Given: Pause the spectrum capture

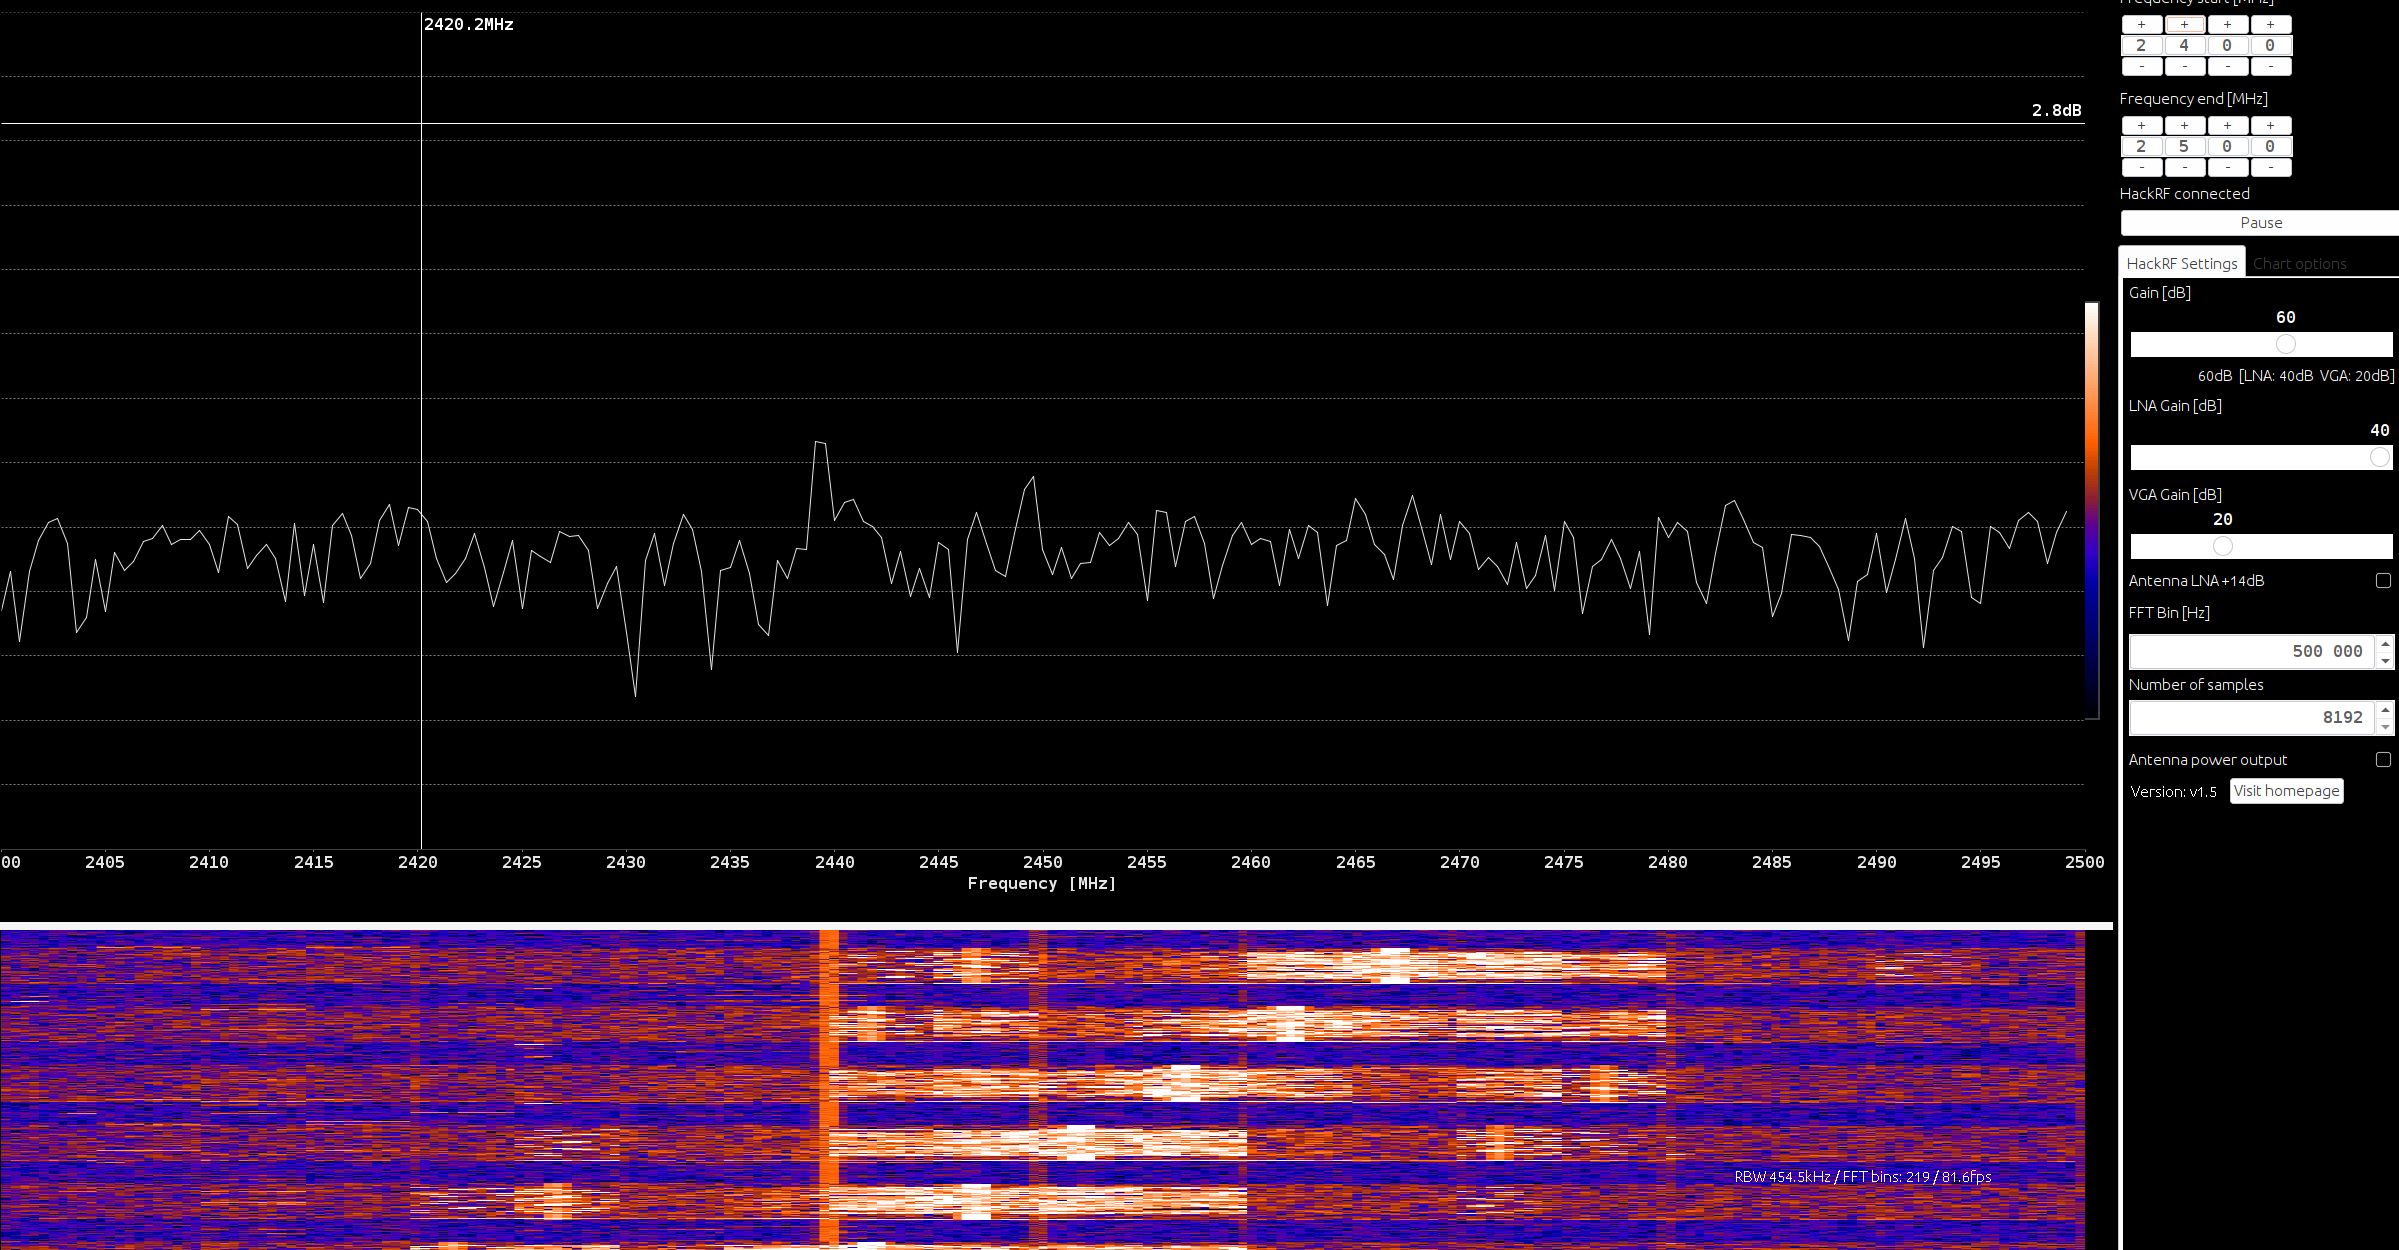Looking at the screenshot, I should tap(2260, 223).
